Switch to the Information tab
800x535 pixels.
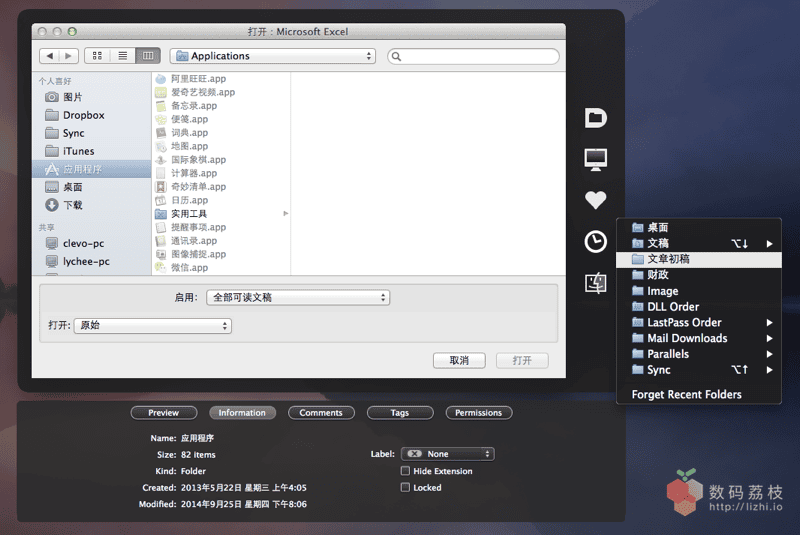point(242,413)
